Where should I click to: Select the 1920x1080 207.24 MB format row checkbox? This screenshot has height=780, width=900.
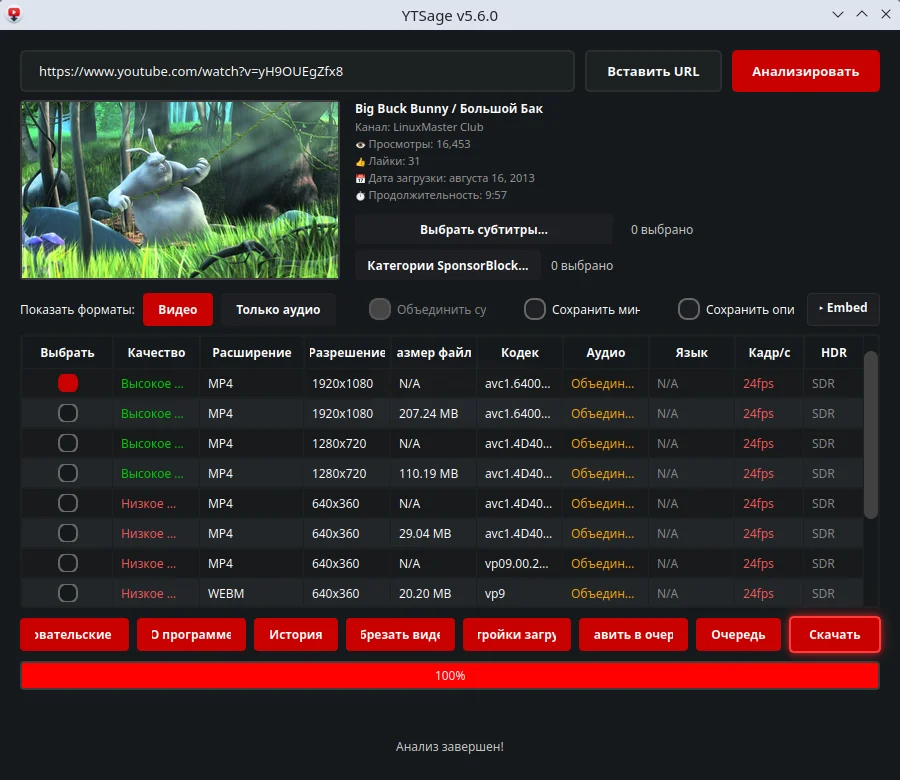coord(68,413)
